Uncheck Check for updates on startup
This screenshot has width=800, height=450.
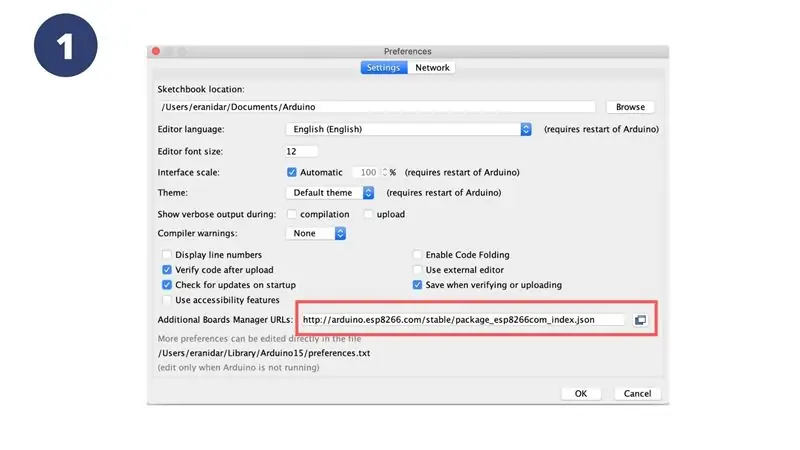[166, 285]
